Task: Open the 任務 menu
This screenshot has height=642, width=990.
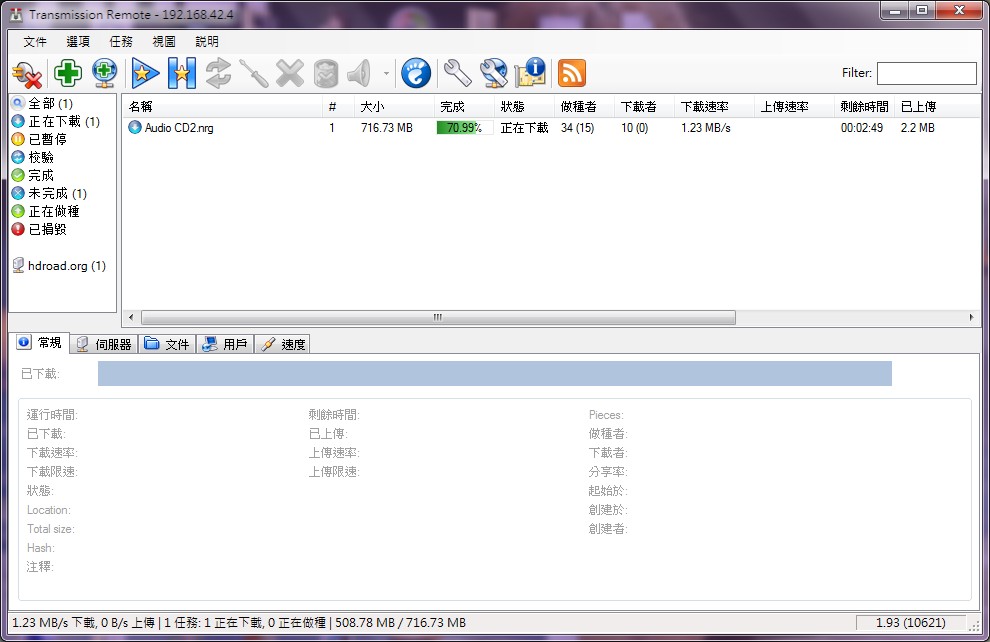Action: click(x=121, y=42)
